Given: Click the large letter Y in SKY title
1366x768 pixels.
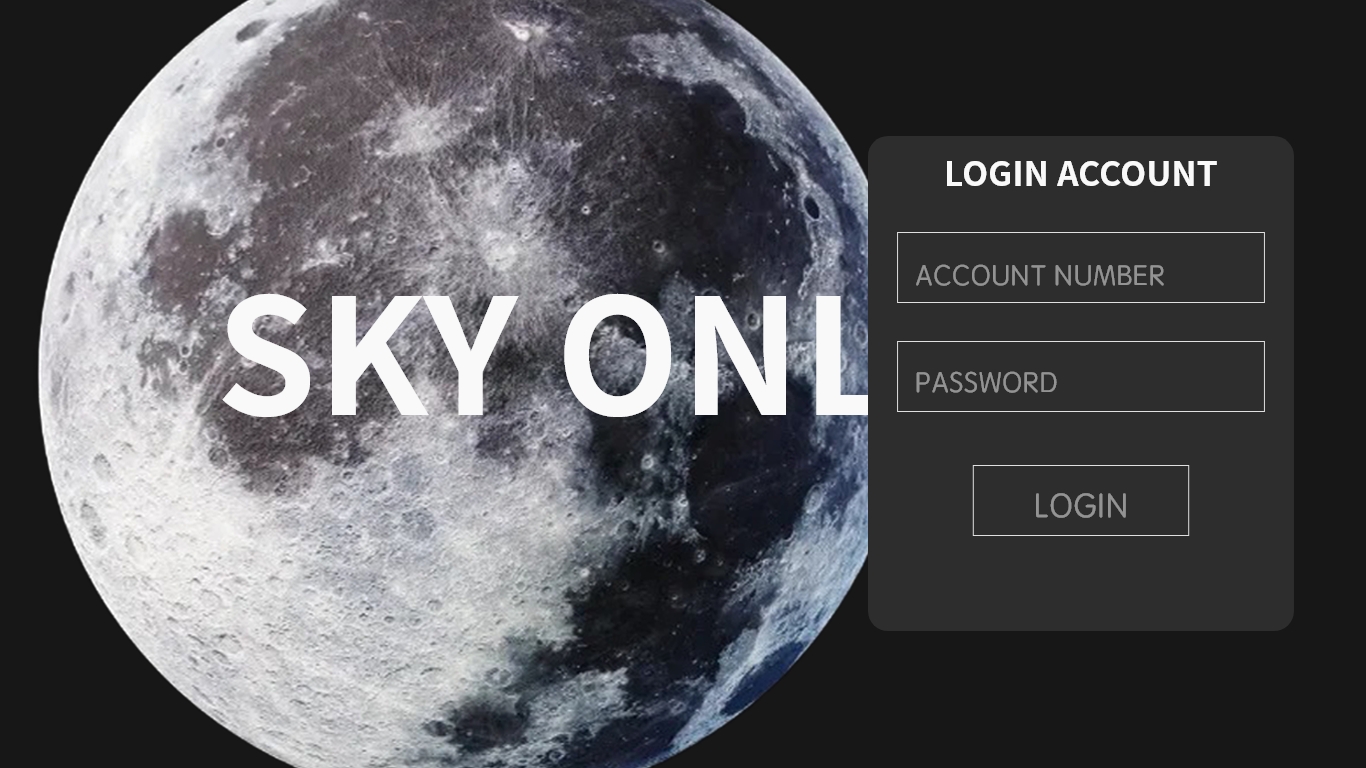Looking at the screenshot, I should tap(477, 357).
